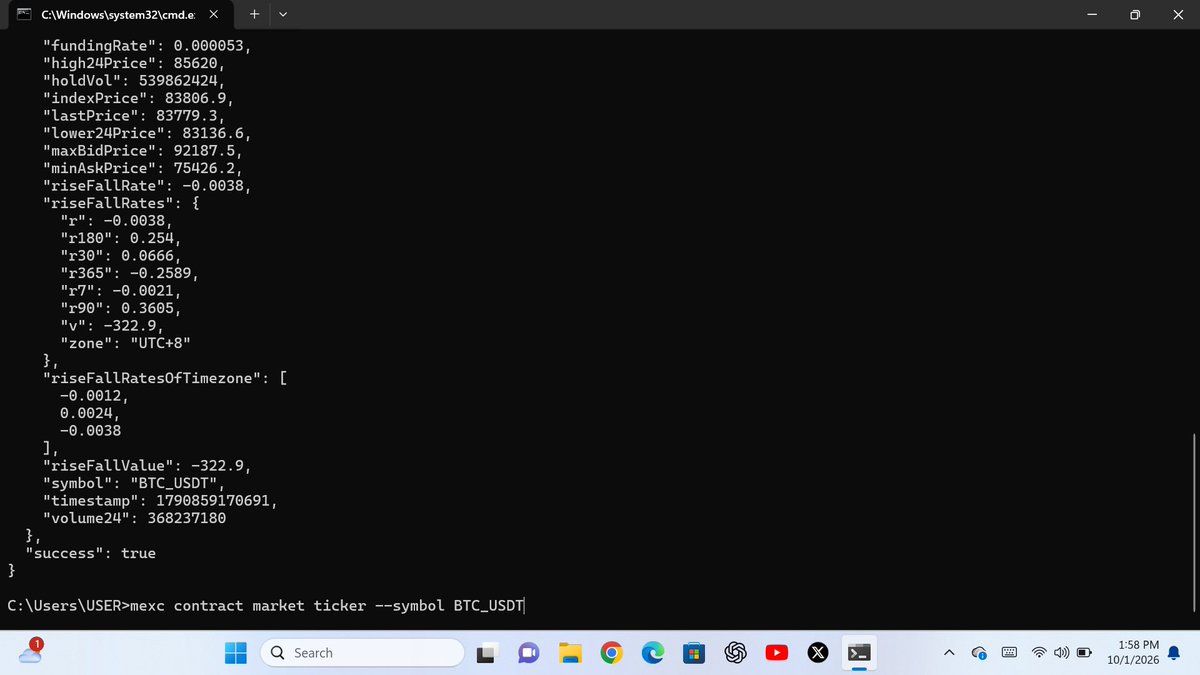Open the new tab profile dropdown
The image size is (1200, 675).
point(283,15)
